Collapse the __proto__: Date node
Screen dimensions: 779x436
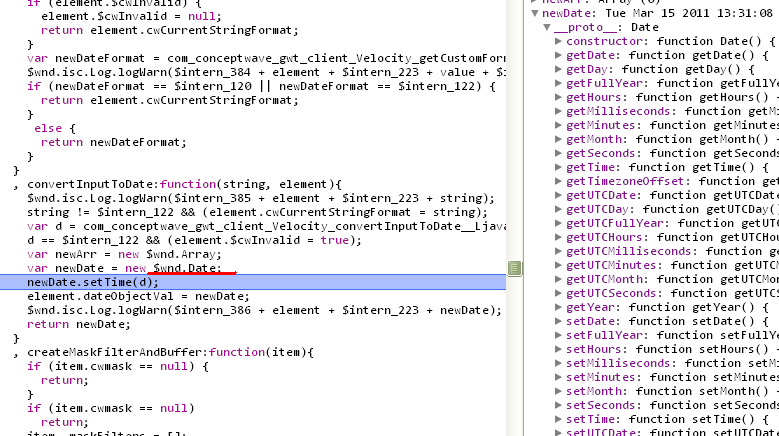(547, 27)
